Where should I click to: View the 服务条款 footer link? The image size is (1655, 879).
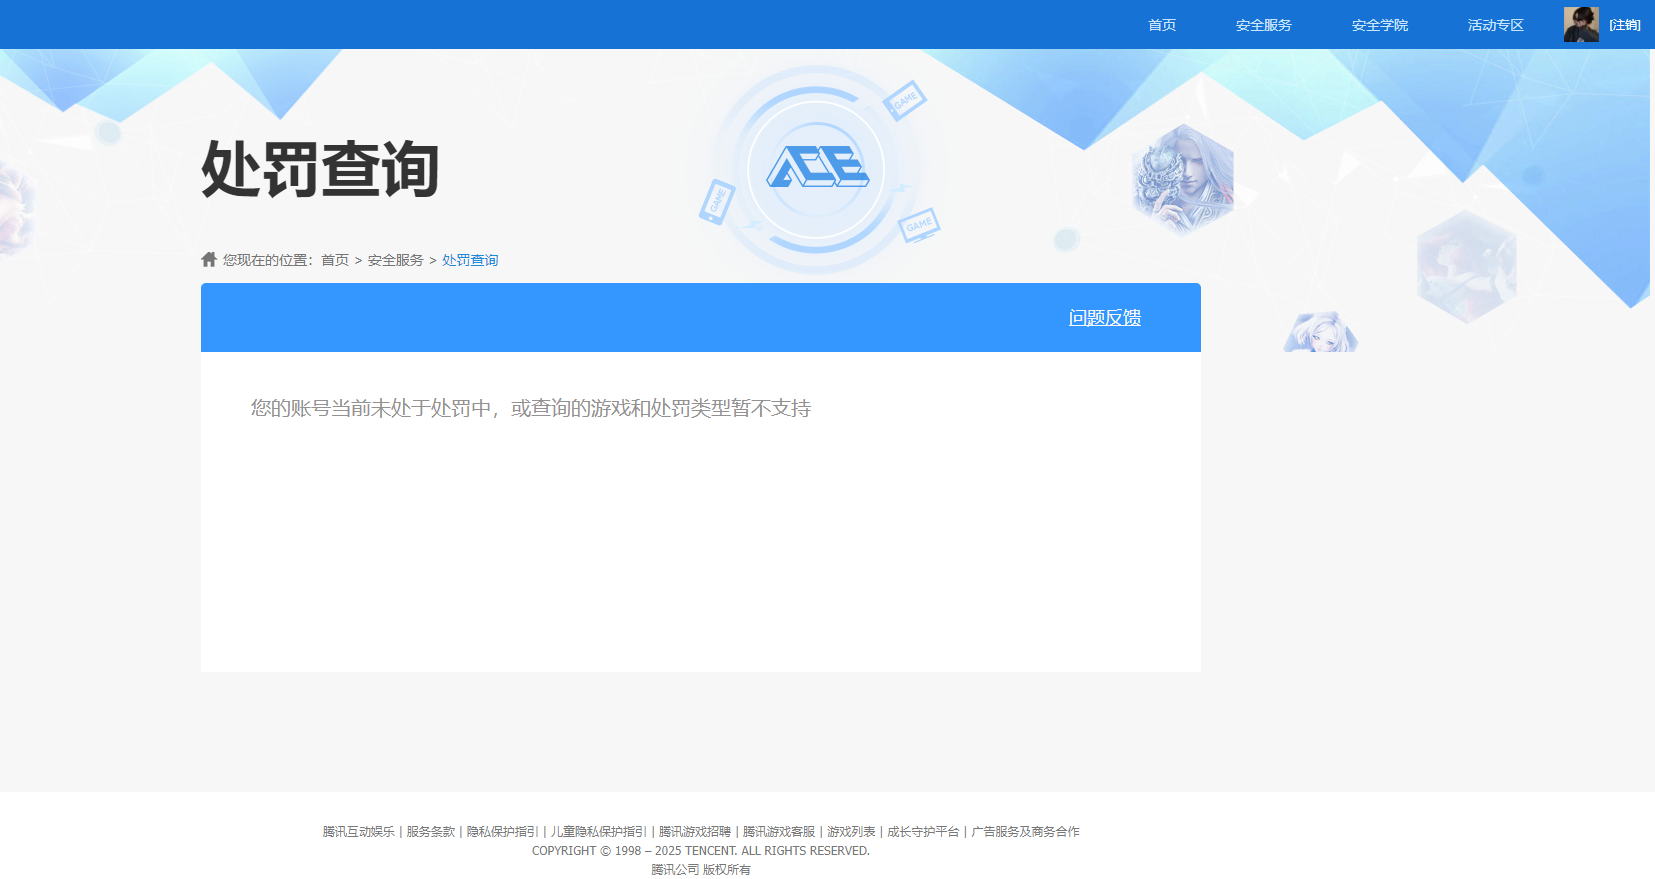(x=430, y=832)
